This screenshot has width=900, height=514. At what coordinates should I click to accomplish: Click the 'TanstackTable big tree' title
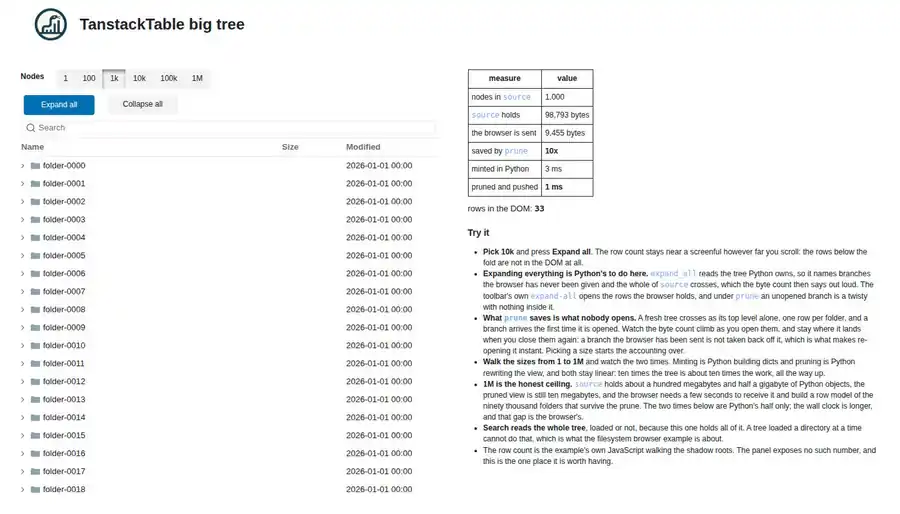click(x=162, y=24)
